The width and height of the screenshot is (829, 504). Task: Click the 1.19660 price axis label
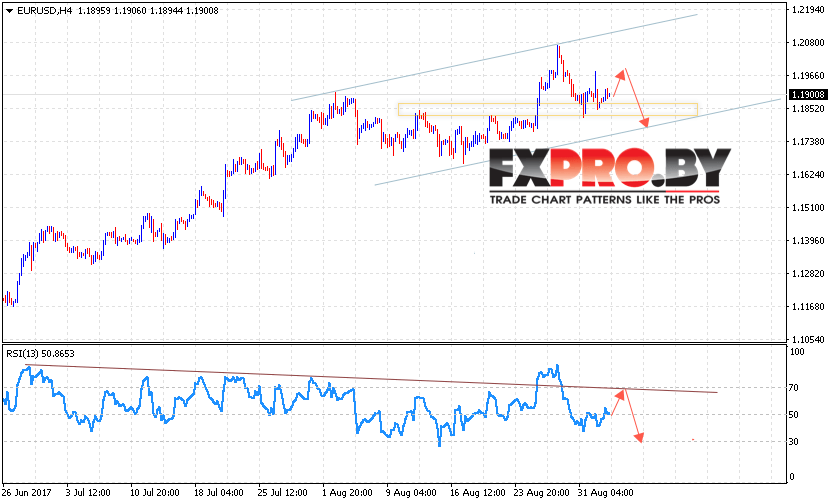tap(808, 76)
